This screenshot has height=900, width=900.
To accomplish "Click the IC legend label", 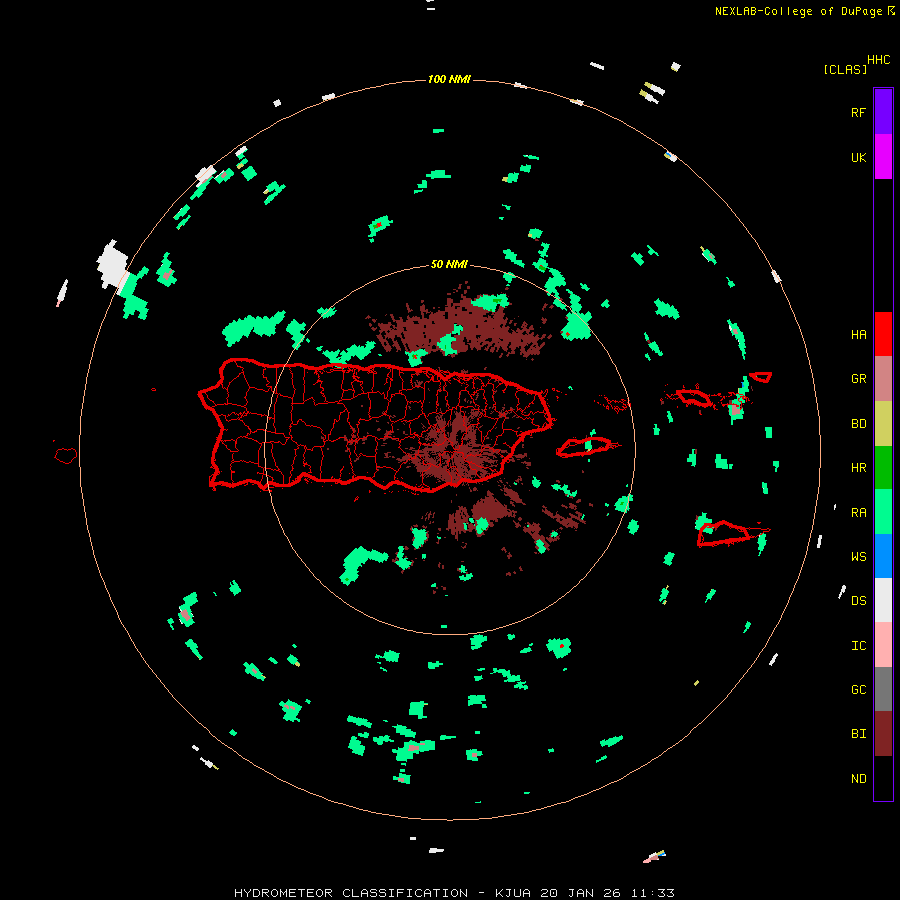I will [x=858, y=646].
